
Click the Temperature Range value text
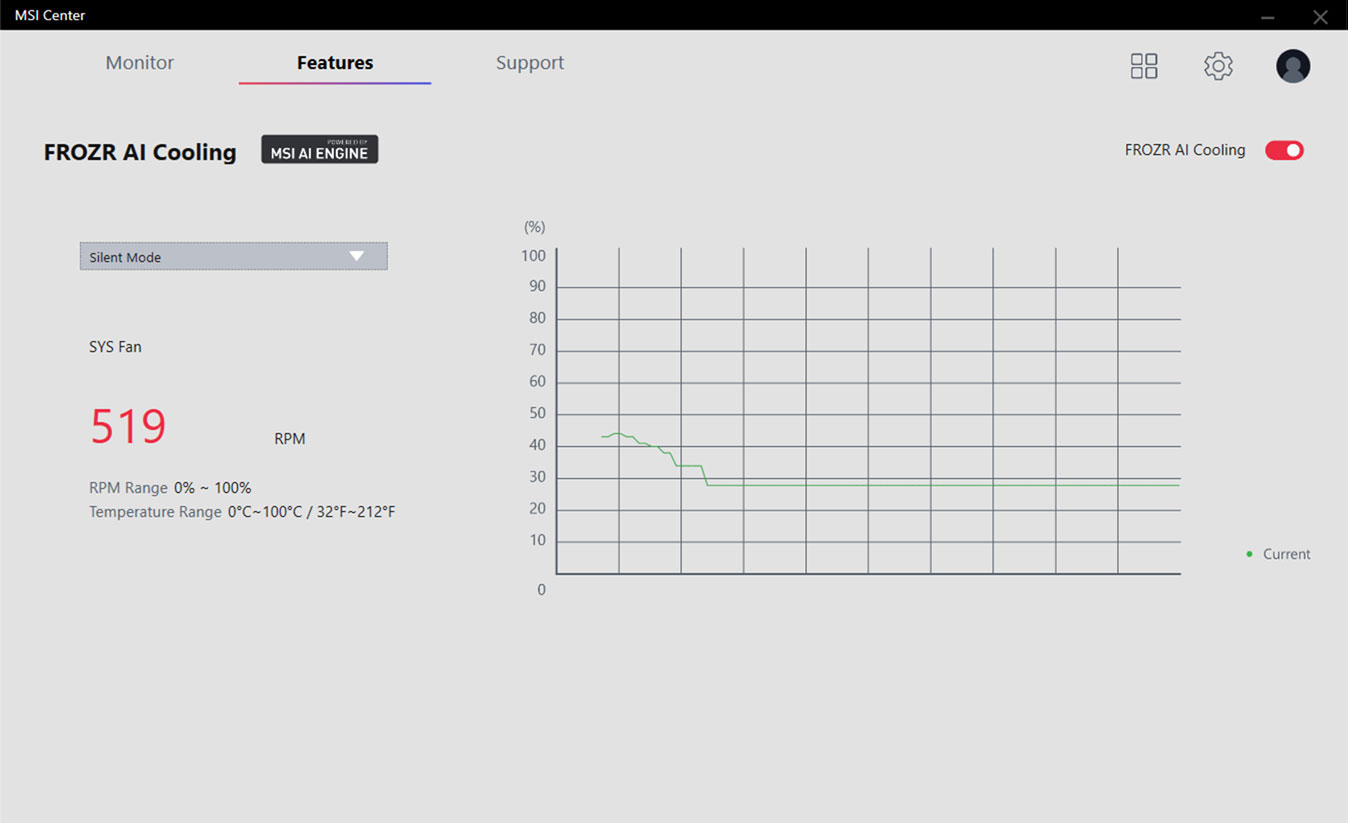pos(311,512)
